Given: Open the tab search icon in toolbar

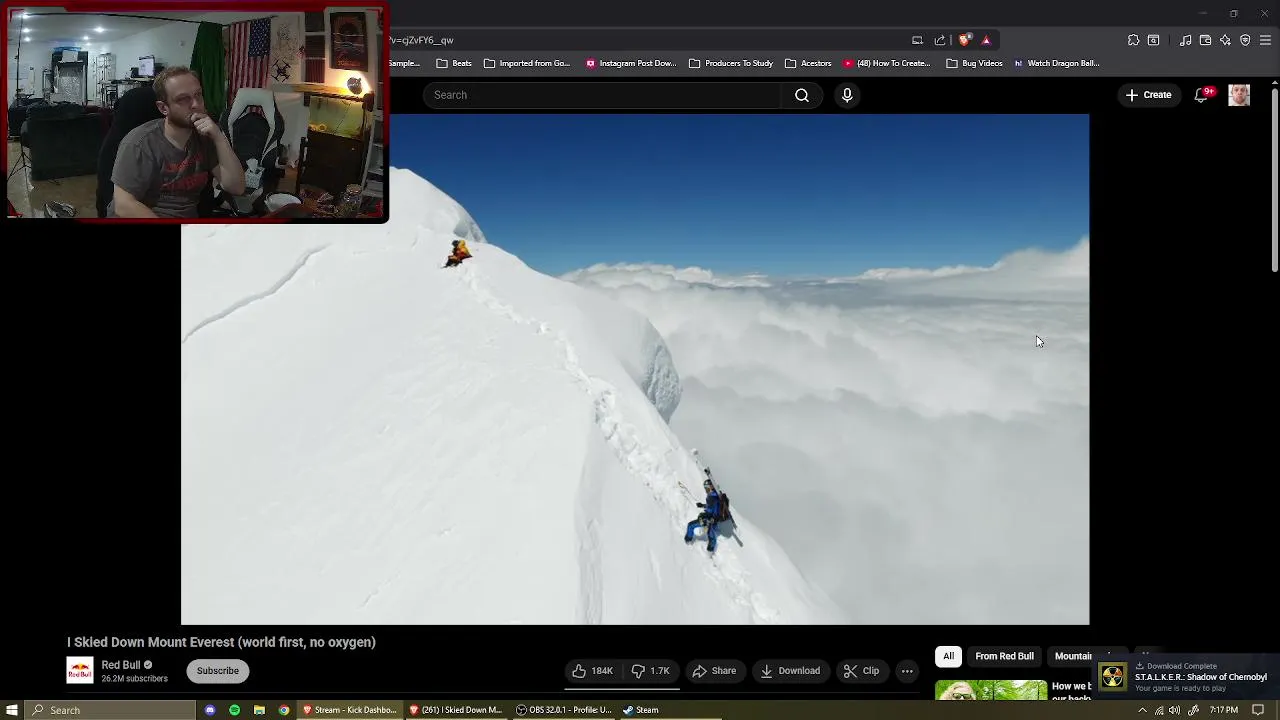Looking at the screenshot, I should [1153, 40].
